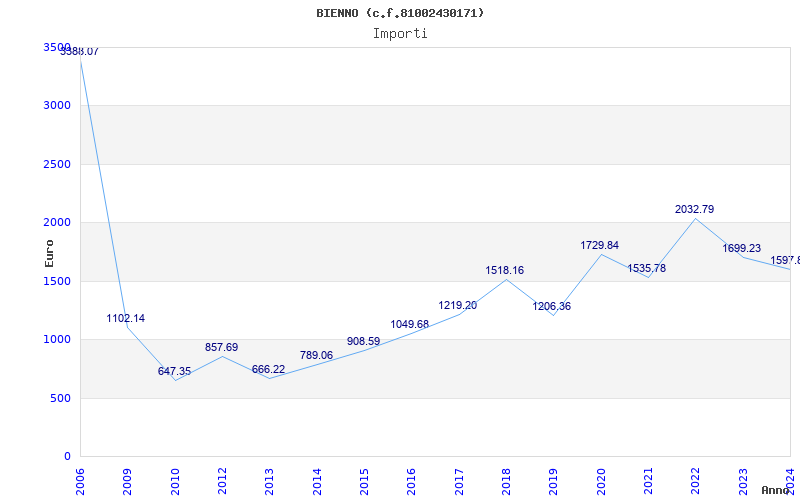
Task: Click the data label 1206.36
Action: (x=552, y=307)
